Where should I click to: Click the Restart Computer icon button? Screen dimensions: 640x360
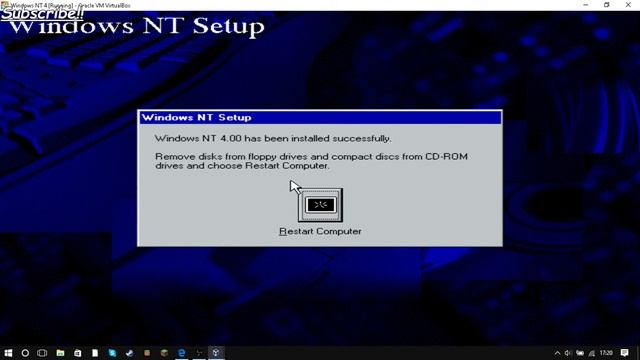coord(320,205)
